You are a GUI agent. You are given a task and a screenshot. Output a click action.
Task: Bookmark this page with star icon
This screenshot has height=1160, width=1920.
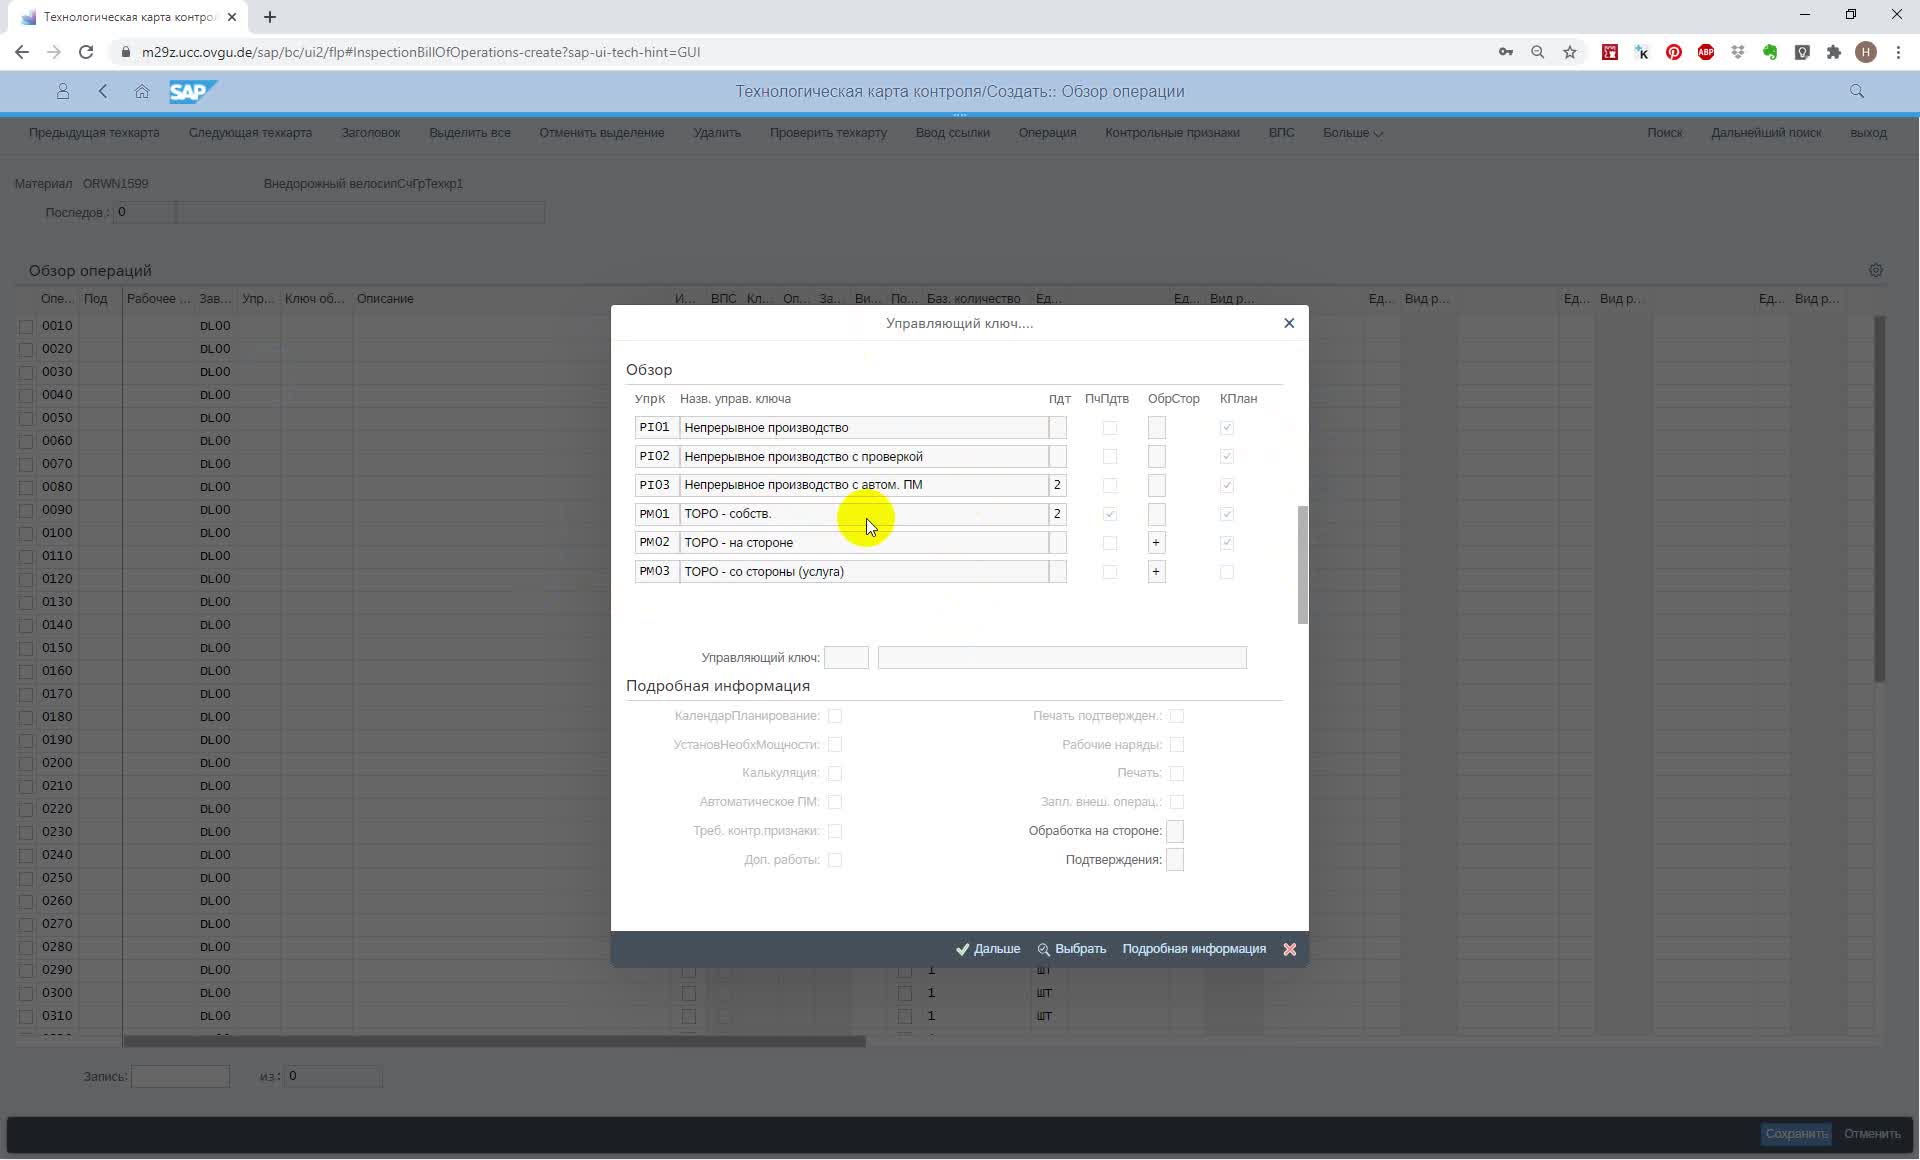click(1570, 52)
